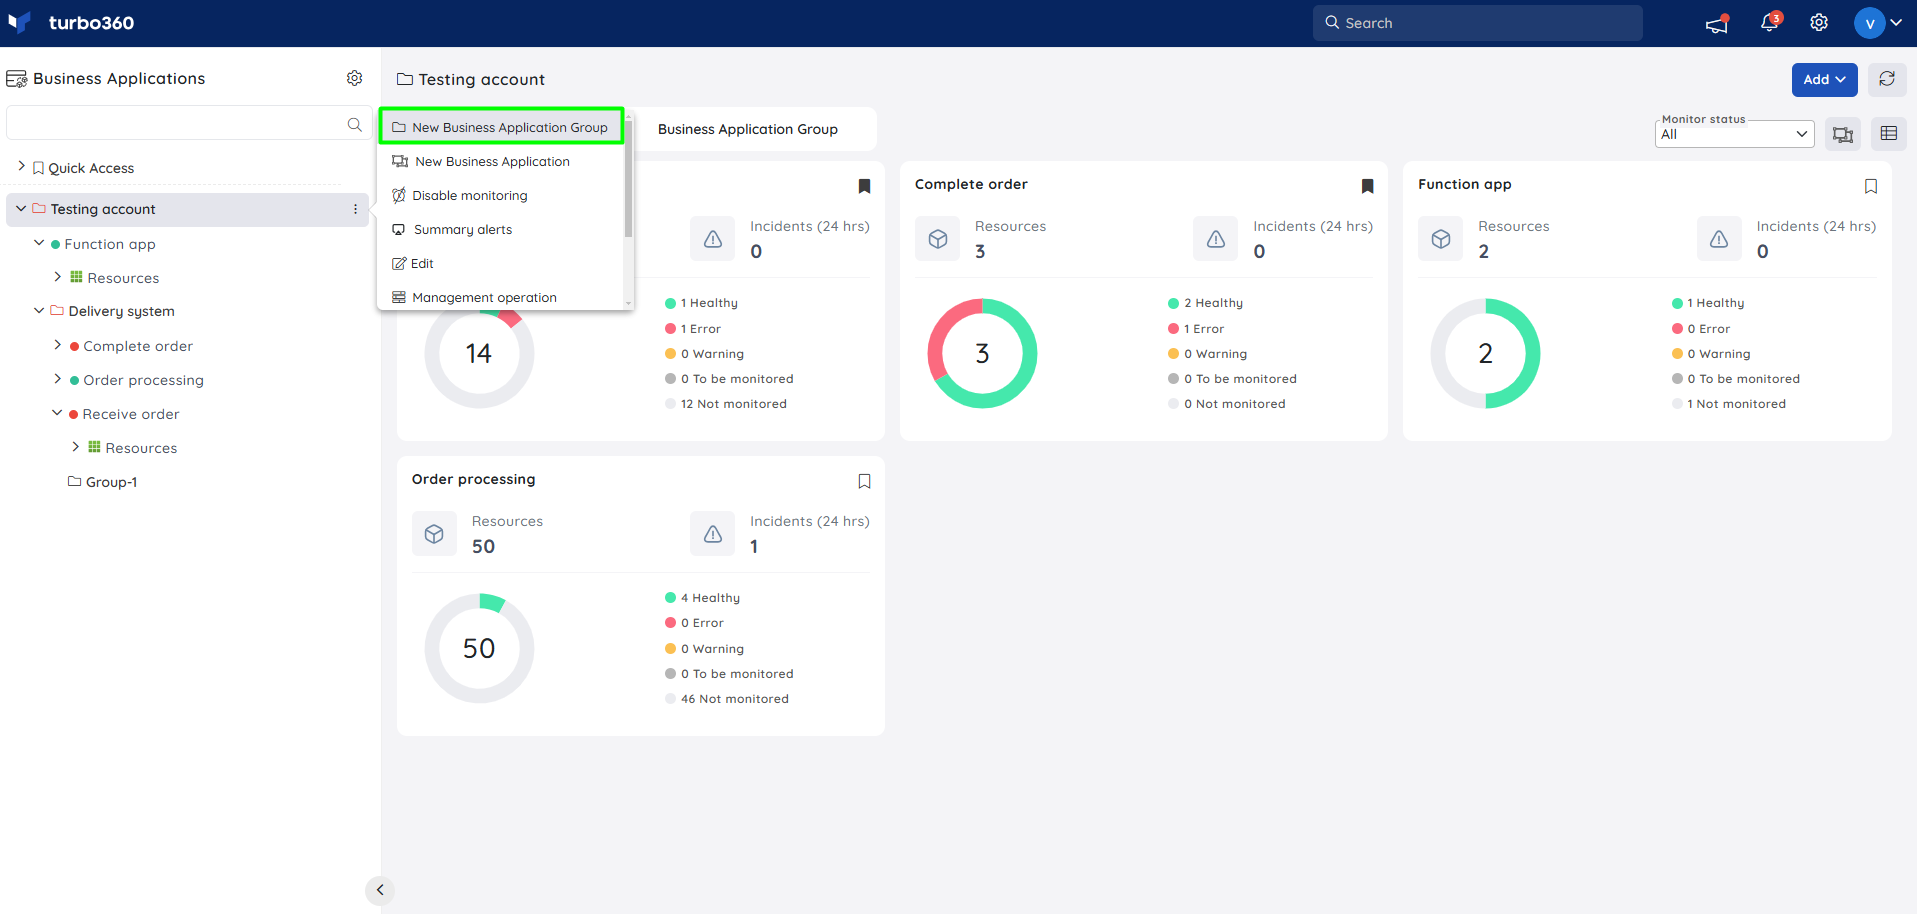The height and width of the screenshot is (914, 1917).
Task: Open the Business Application Group tab
Action: tap(748, 129)
